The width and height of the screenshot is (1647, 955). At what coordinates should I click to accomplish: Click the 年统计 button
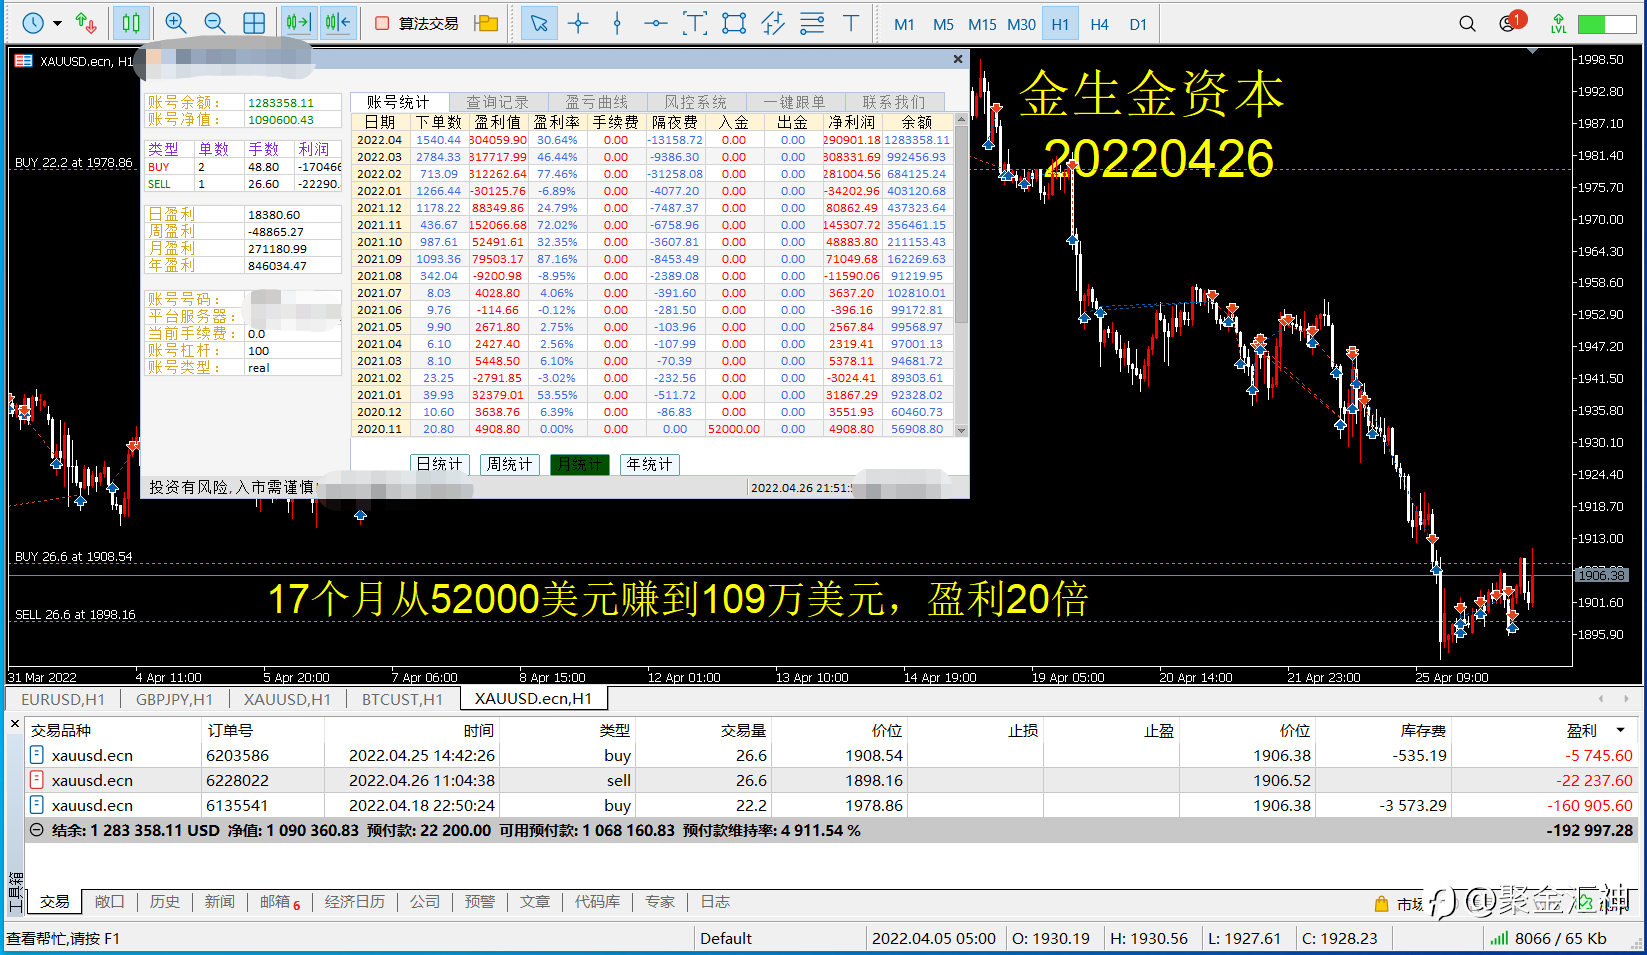[650, 464]
